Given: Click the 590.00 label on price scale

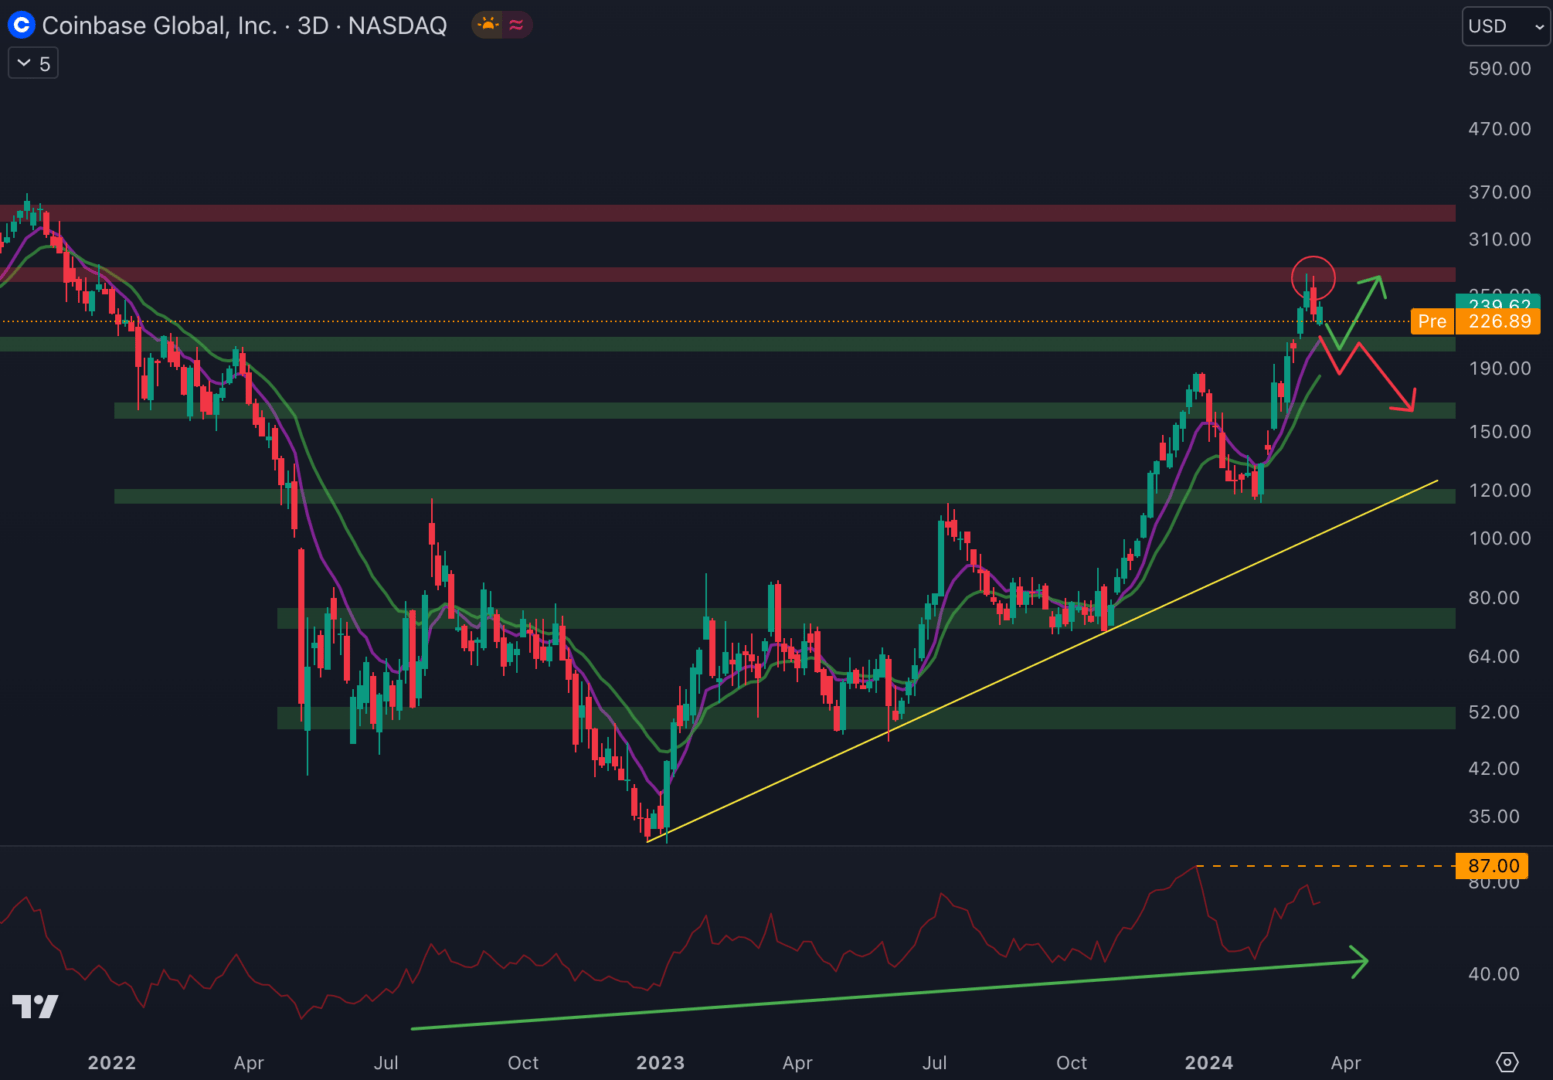Looking at the screenshot, I should pos(1499,69).
